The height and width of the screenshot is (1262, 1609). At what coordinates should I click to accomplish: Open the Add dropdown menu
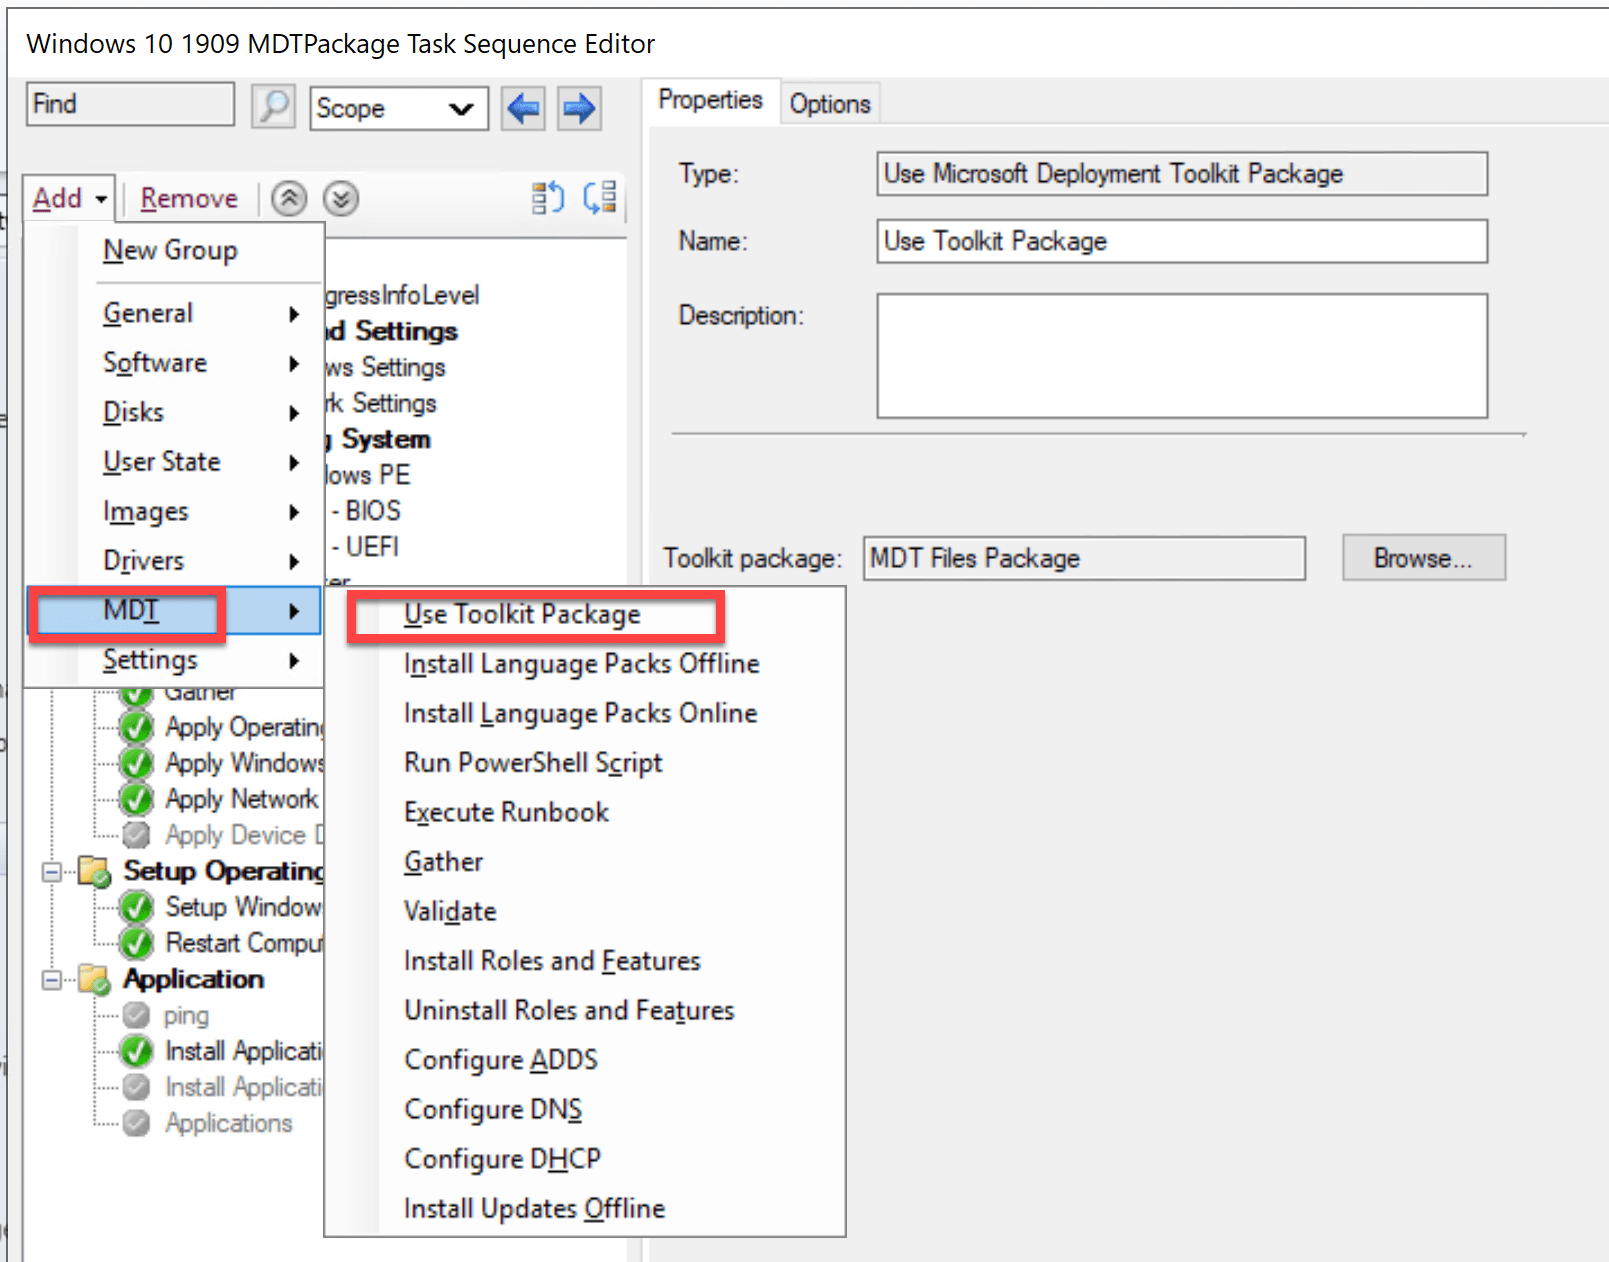[x=69, y=198]
